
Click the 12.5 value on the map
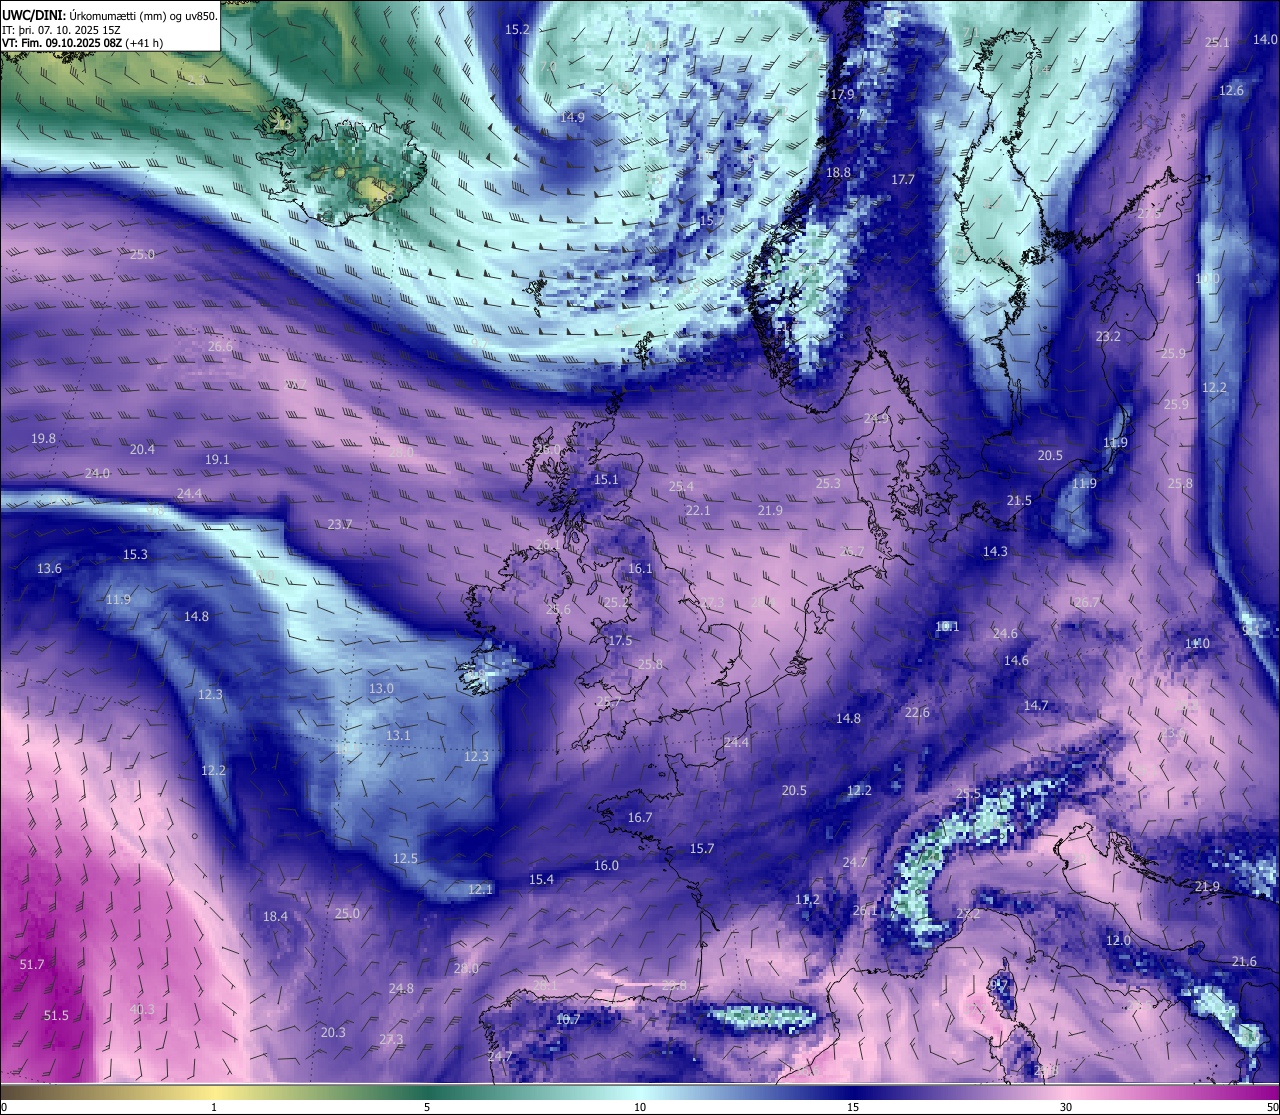(x=405, y=858)
